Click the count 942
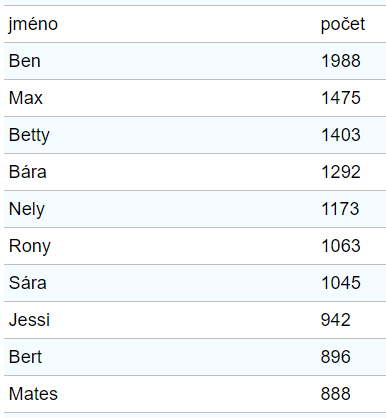Screen dimensions: 386x418 point(336,320)
